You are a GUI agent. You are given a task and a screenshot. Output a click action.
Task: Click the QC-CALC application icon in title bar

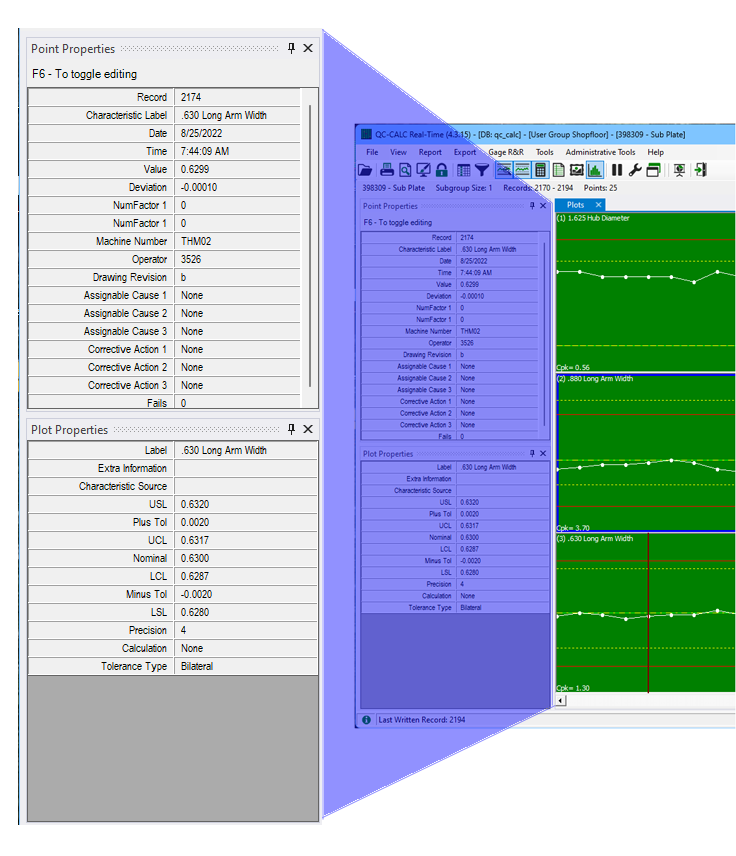(x=366, y=134)
